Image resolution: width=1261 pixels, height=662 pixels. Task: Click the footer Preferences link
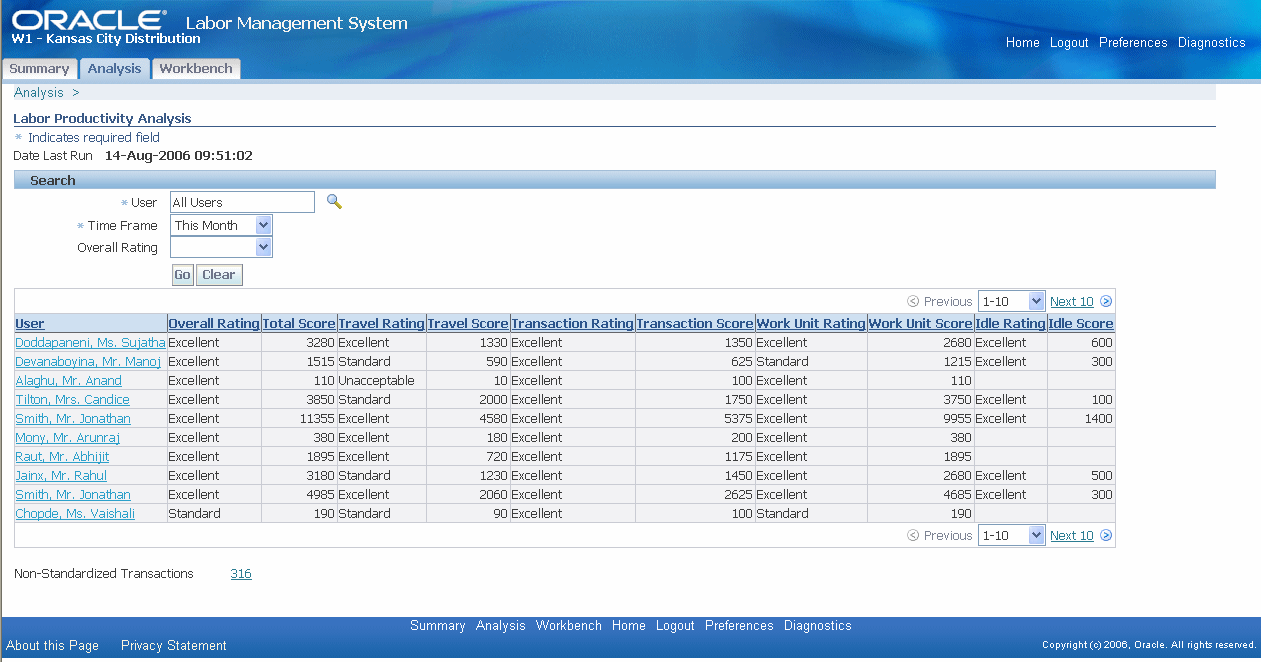click(739, 626)
